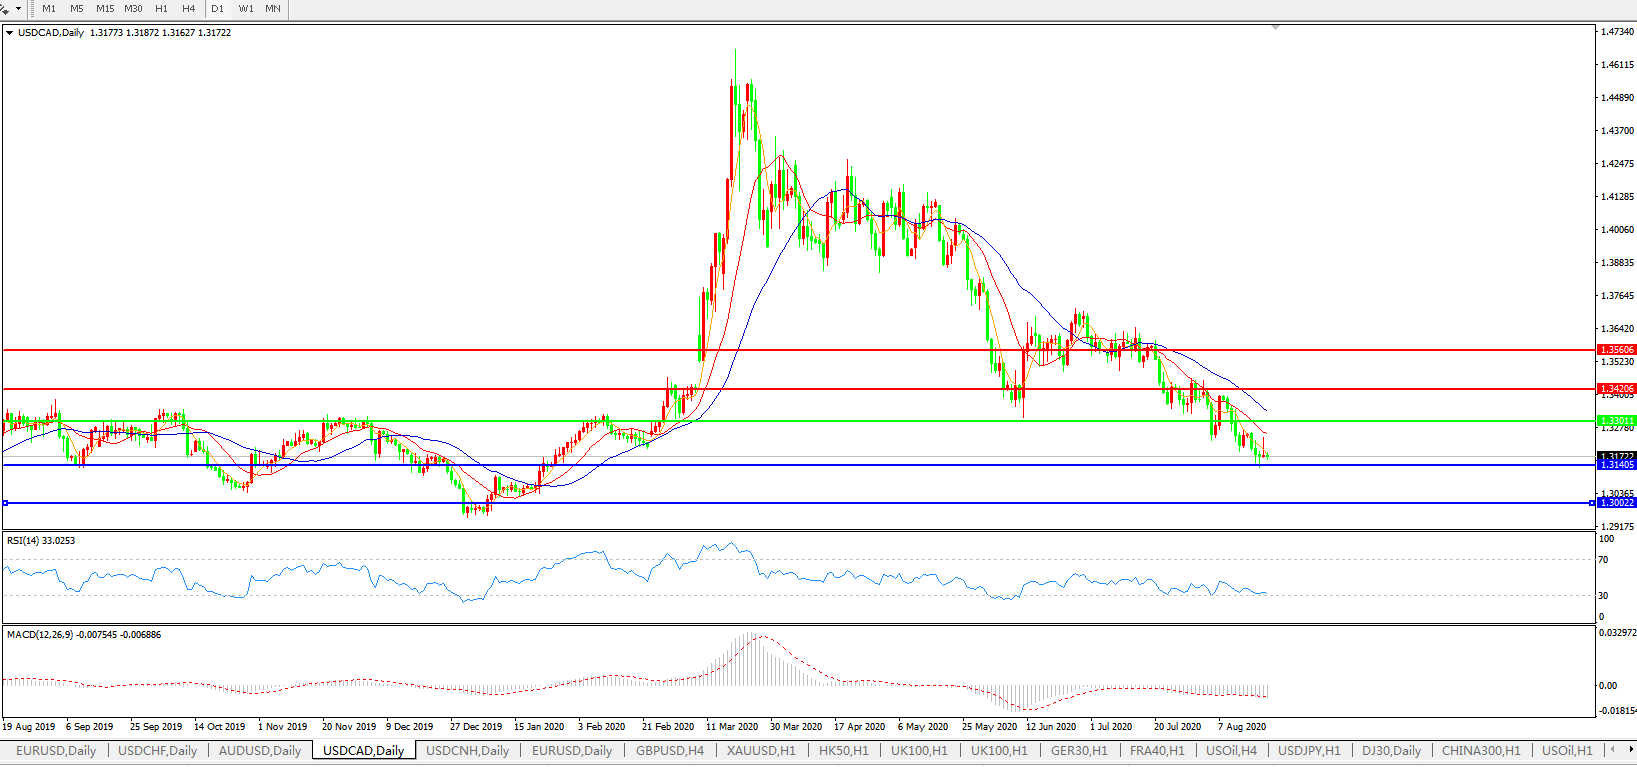Open the XAUUSD,H1 chart tab

pyautogui.click(x=761, y=751)
